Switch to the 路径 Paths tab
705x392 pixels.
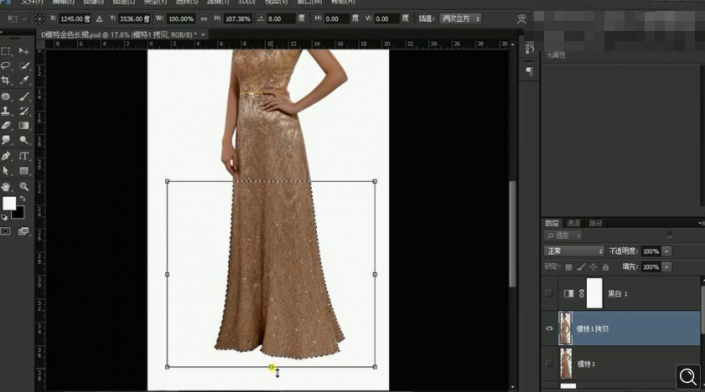595,223
